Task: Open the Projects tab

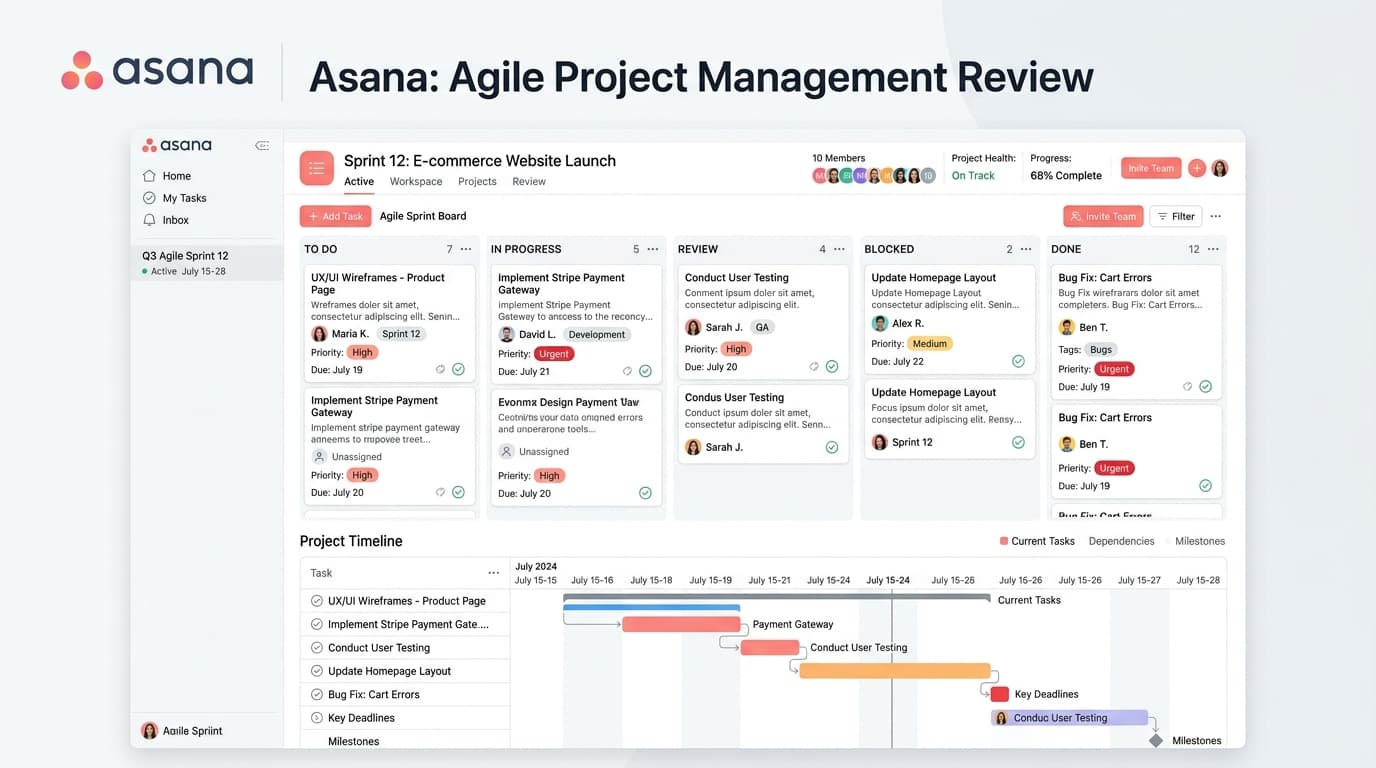Action: (477, 181)
